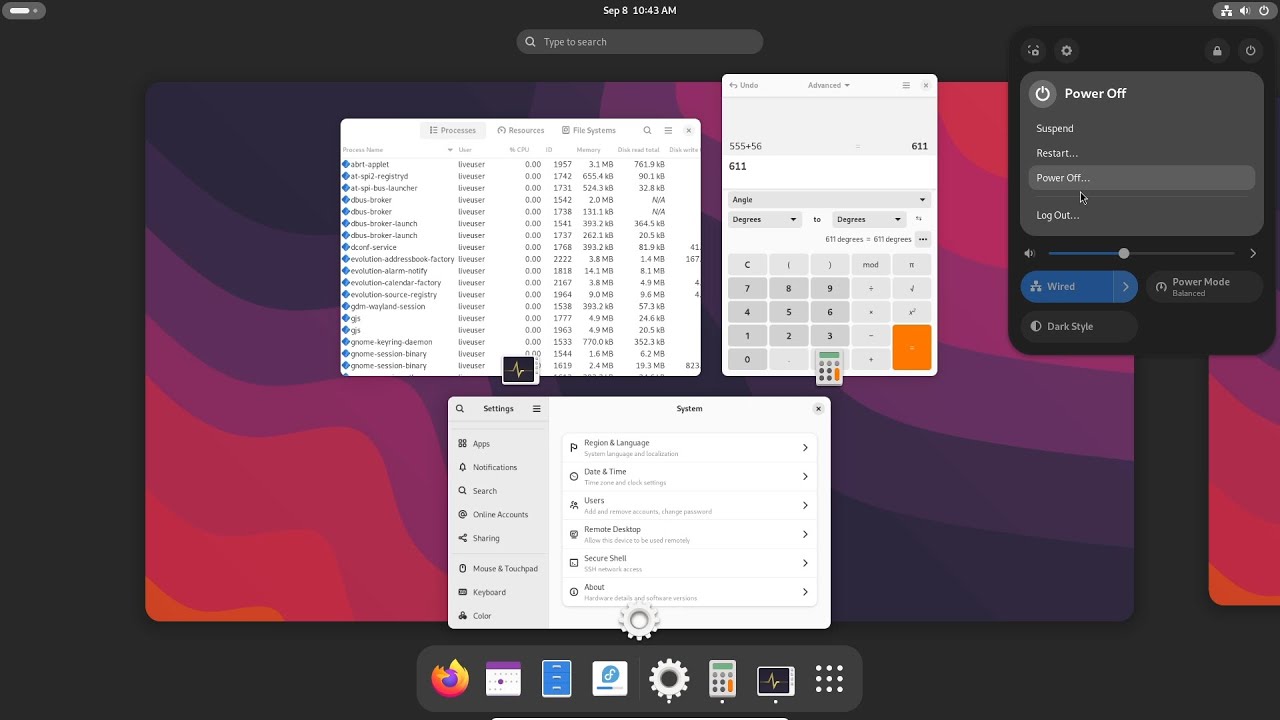1280x720 pixels.
Task: Open the System Monitor hamburger menu
Action: tap(668, 130)
